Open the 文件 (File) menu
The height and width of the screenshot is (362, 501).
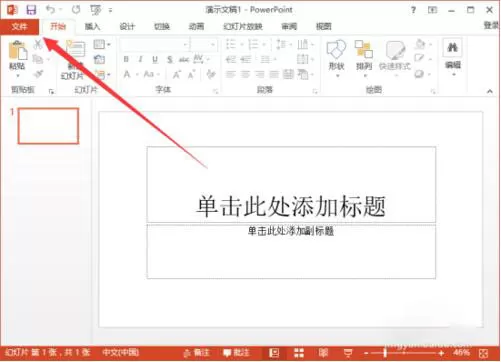coord(19,27)
